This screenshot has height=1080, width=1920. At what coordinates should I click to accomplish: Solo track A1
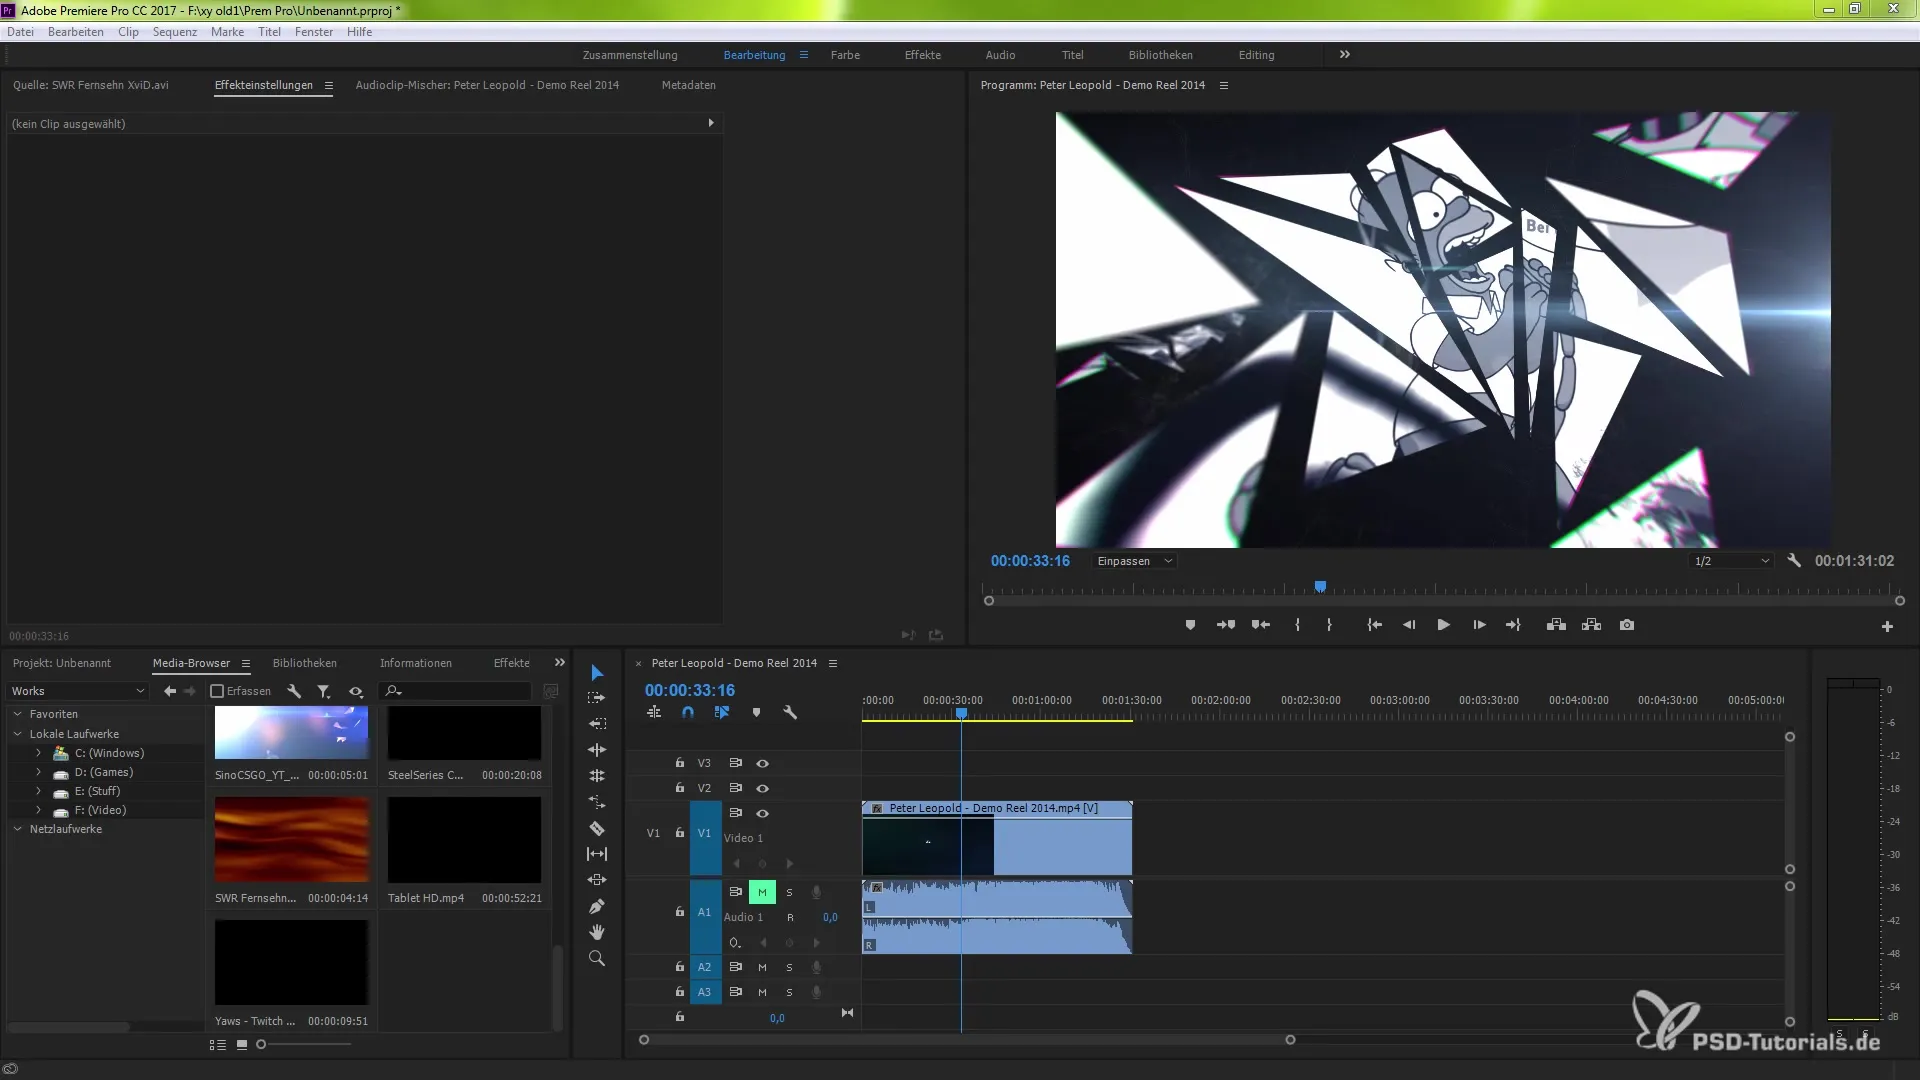[789, 892]
